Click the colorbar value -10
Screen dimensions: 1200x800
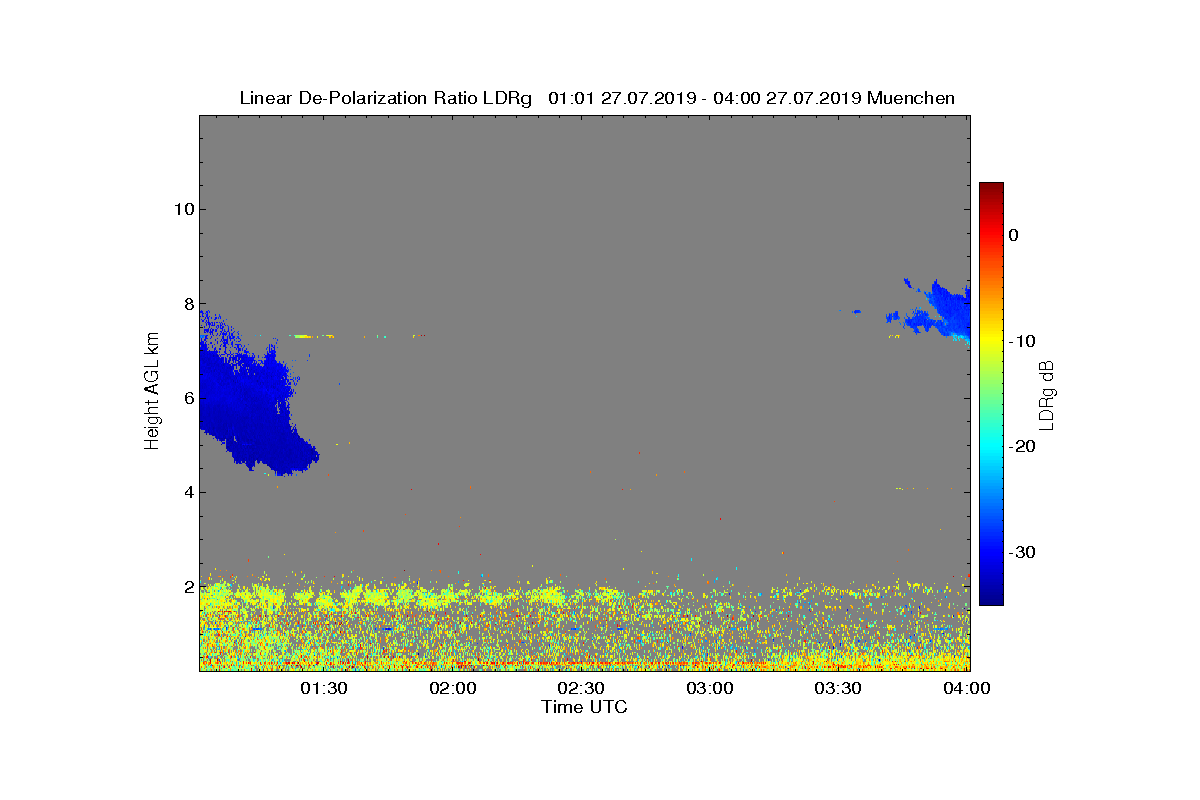point(1021,341)
